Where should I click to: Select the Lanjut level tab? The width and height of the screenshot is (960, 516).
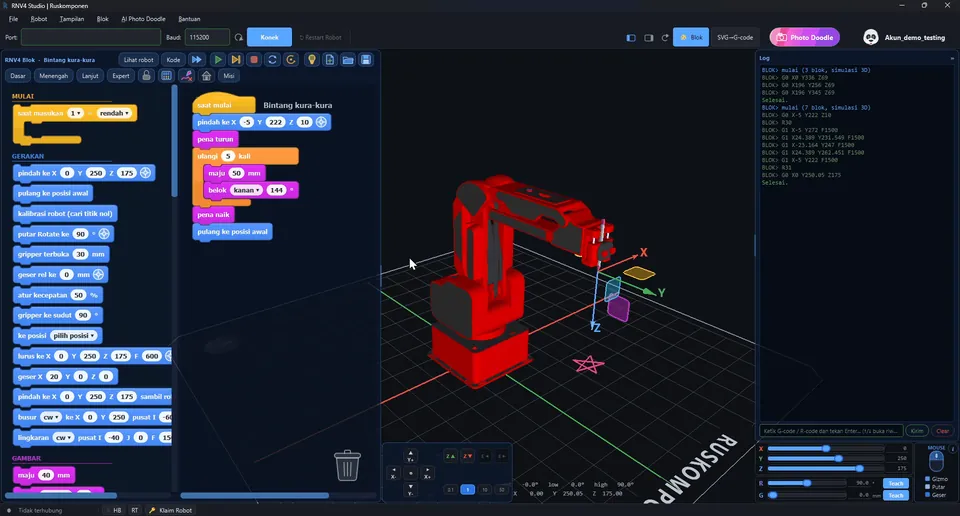90,76
